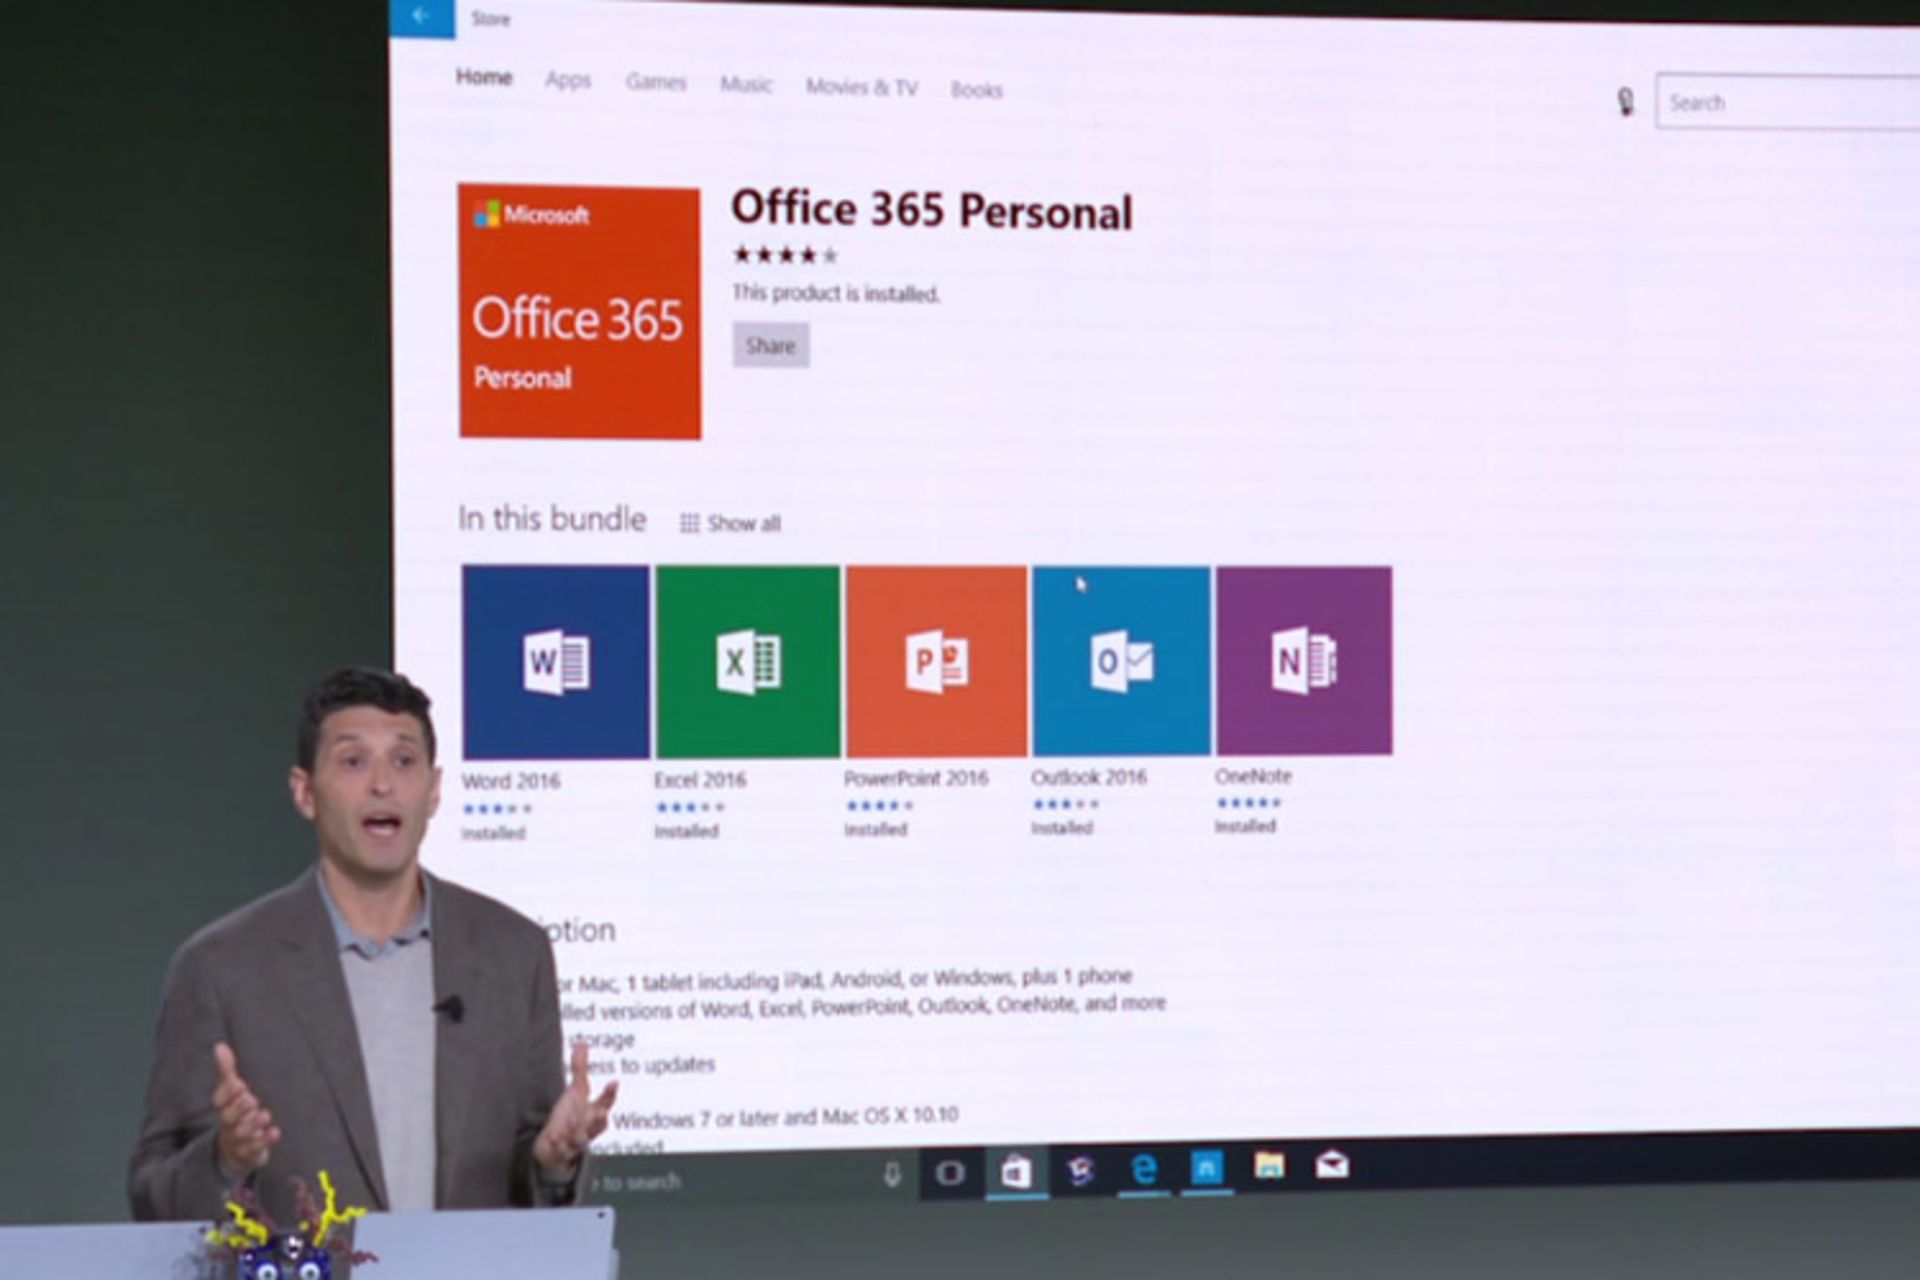The height and width of the screenshot is (1280, 1920).
Task: Click in the Store Search field
Action: [1790, 103]
